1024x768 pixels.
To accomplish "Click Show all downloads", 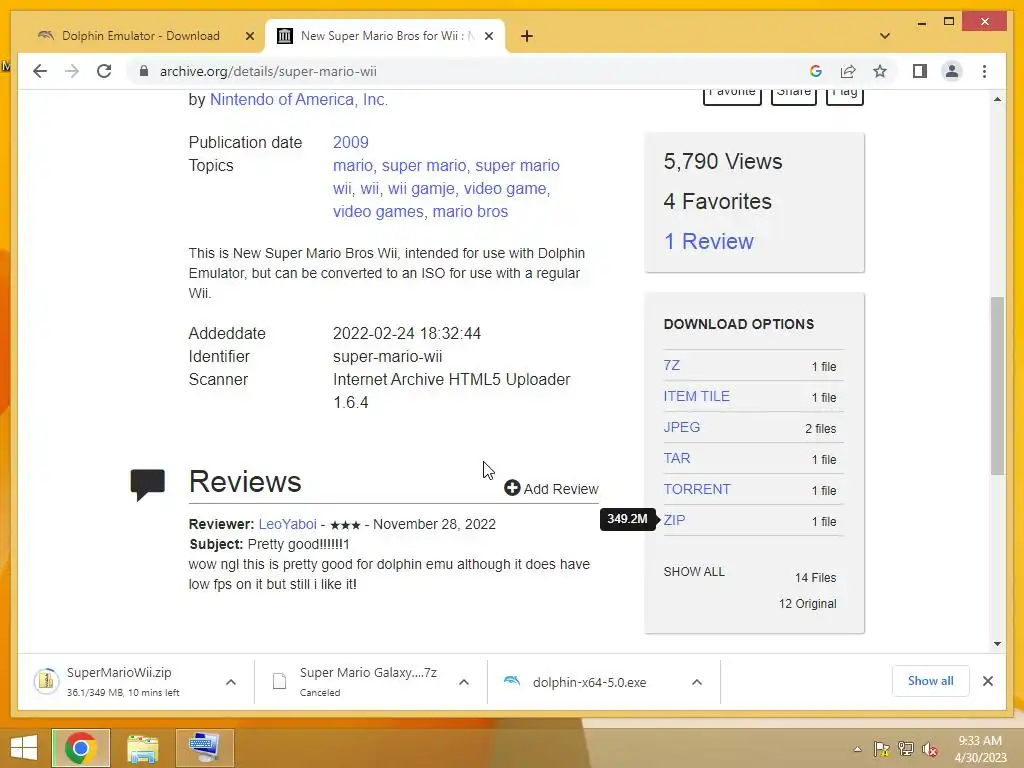I will [930, 681].
